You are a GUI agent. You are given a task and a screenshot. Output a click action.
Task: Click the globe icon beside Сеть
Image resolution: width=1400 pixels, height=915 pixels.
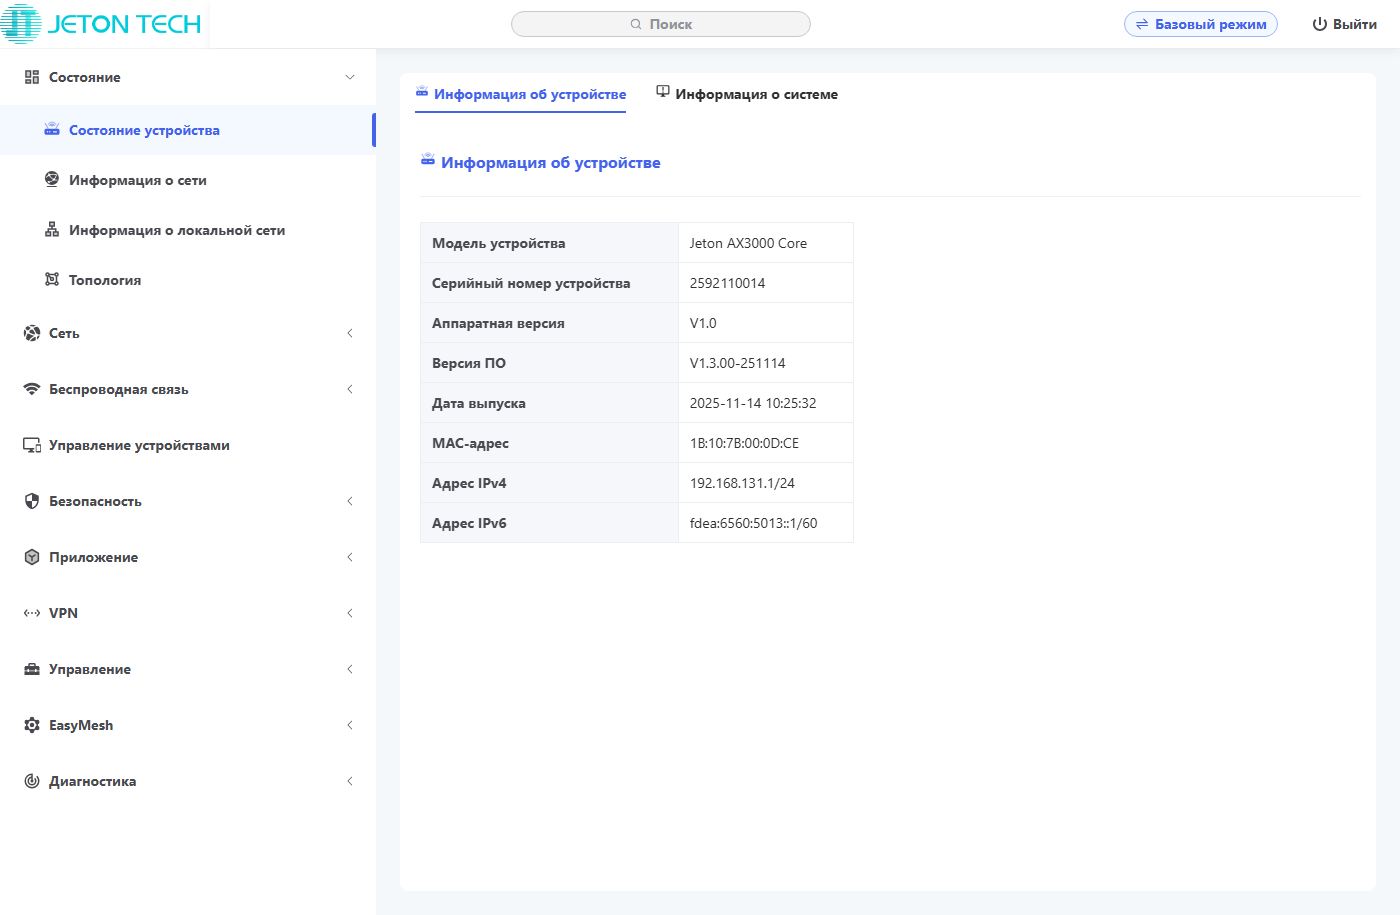click(32, 333)
